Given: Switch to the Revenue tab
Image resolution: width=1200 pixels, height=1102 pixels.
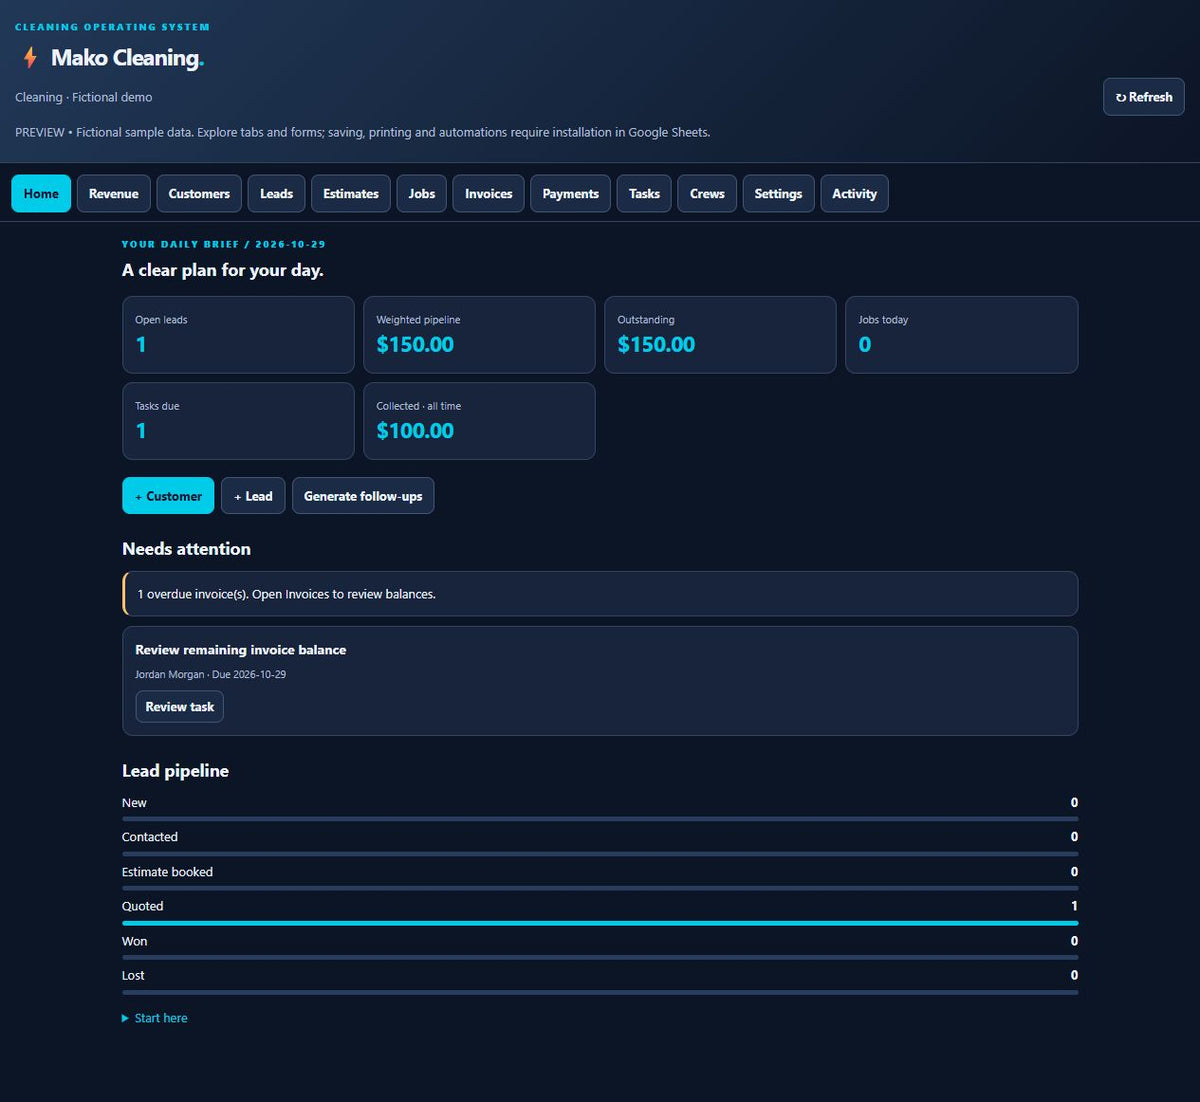Looking at the screenshot, I should (114, 194).
